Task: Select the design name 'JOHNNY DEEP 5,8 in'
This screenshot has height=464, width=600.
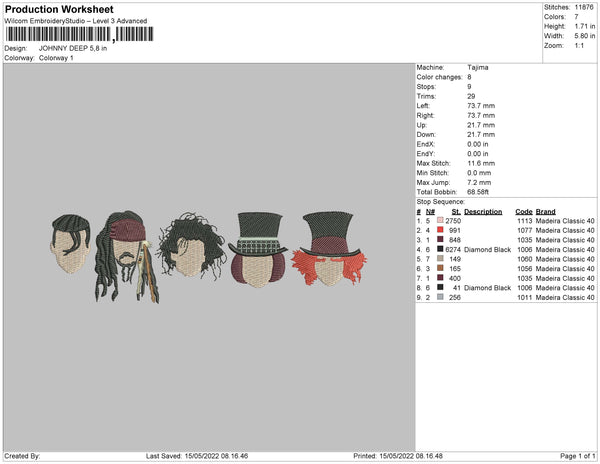Action: tap(73, 48)
